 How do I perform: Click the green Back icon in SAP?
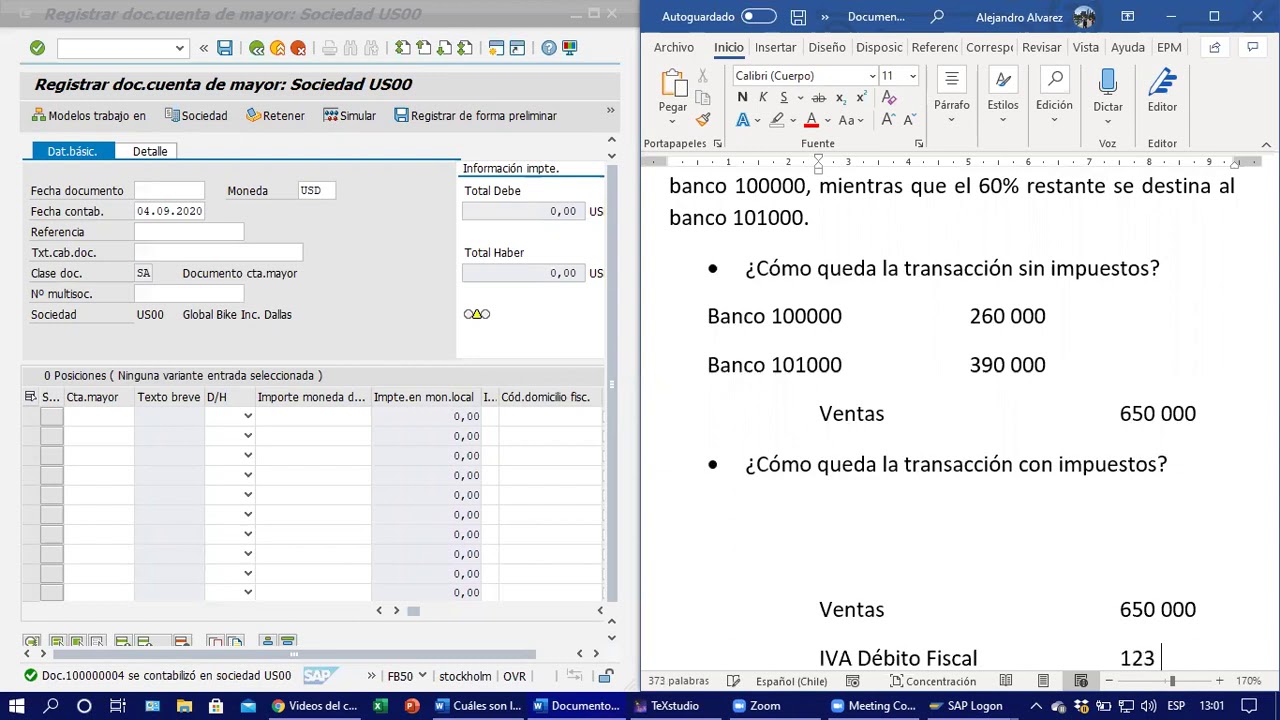point(257,48)
